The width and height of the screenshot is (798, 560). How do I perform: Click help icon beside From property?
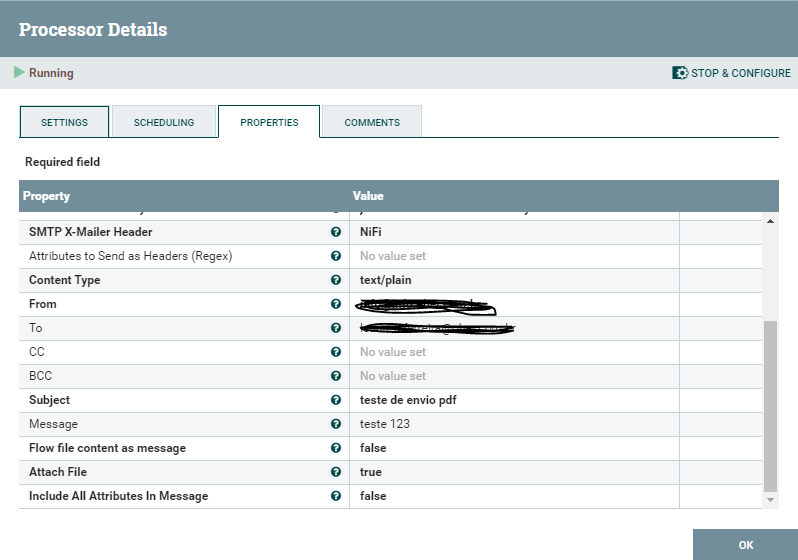coord(336,304)
